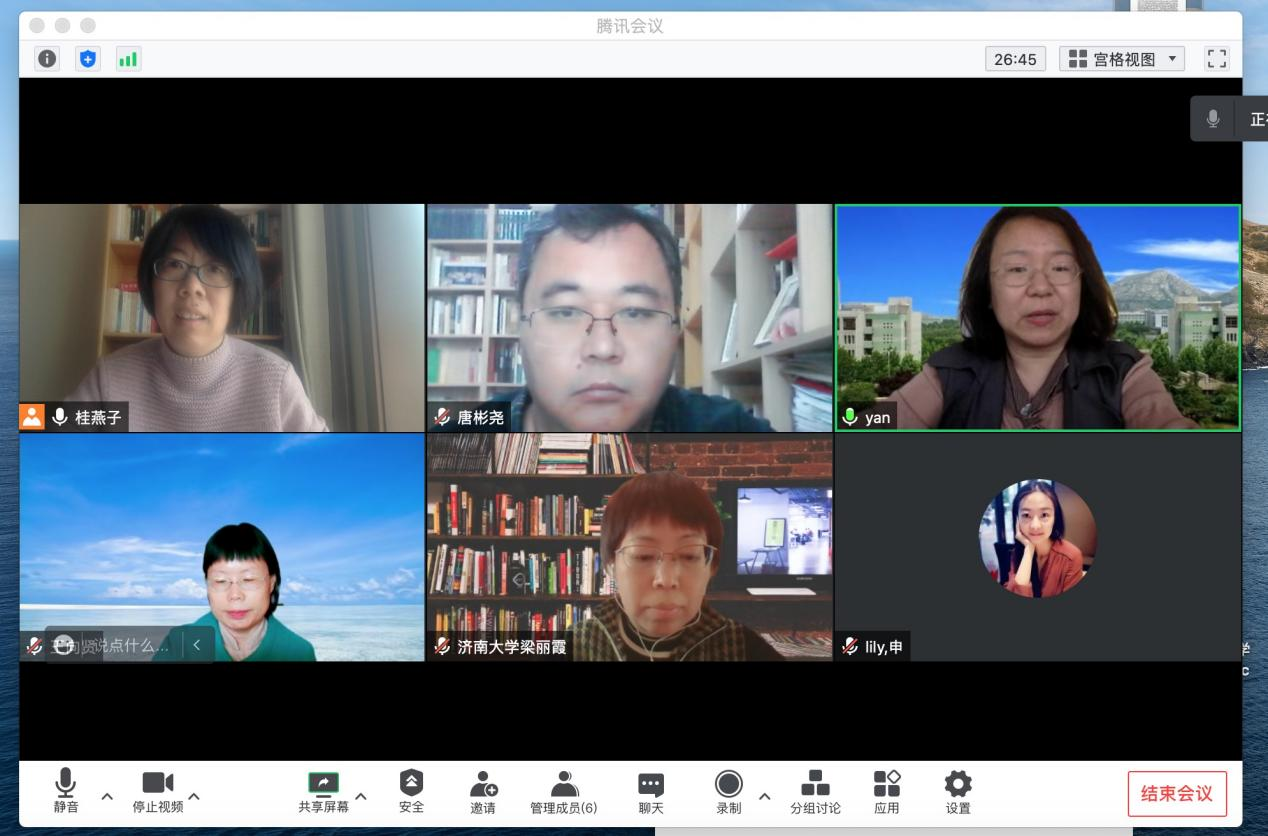The height and width of the screenshot is (836, 1268).
Task: Open the 共享屏幕 screen share tool
Action: (x=323, y=793)
